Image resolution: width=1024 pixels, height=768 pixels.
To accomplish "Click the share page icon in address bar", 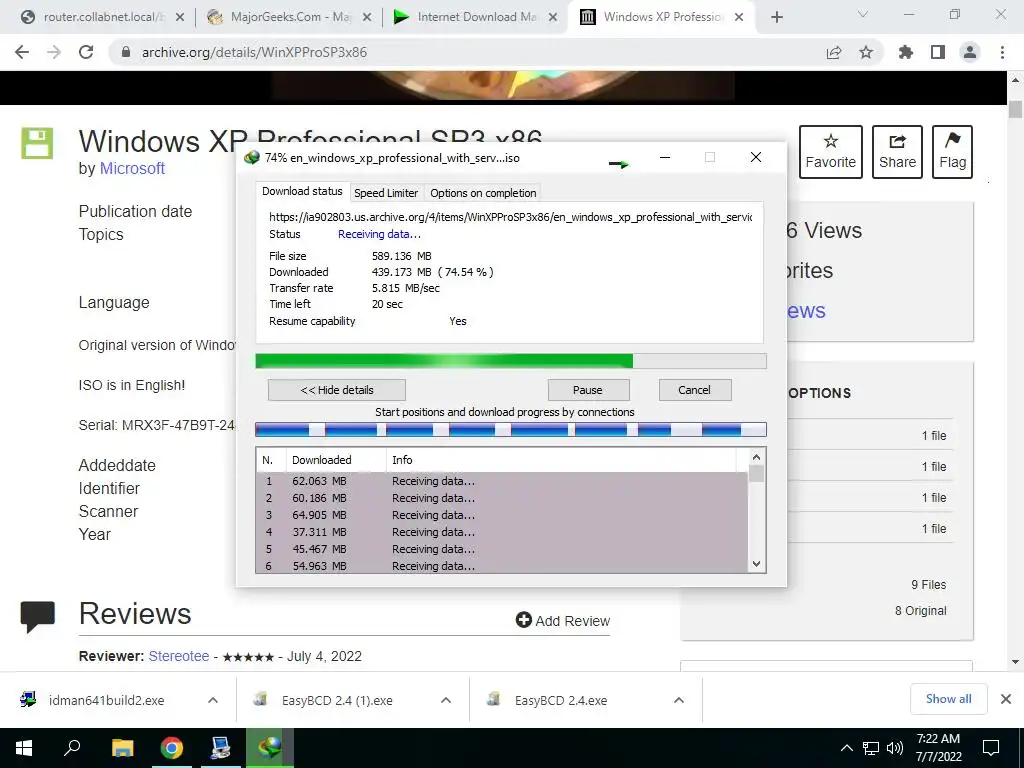I will pyautogui.click(x=834, y=52).
